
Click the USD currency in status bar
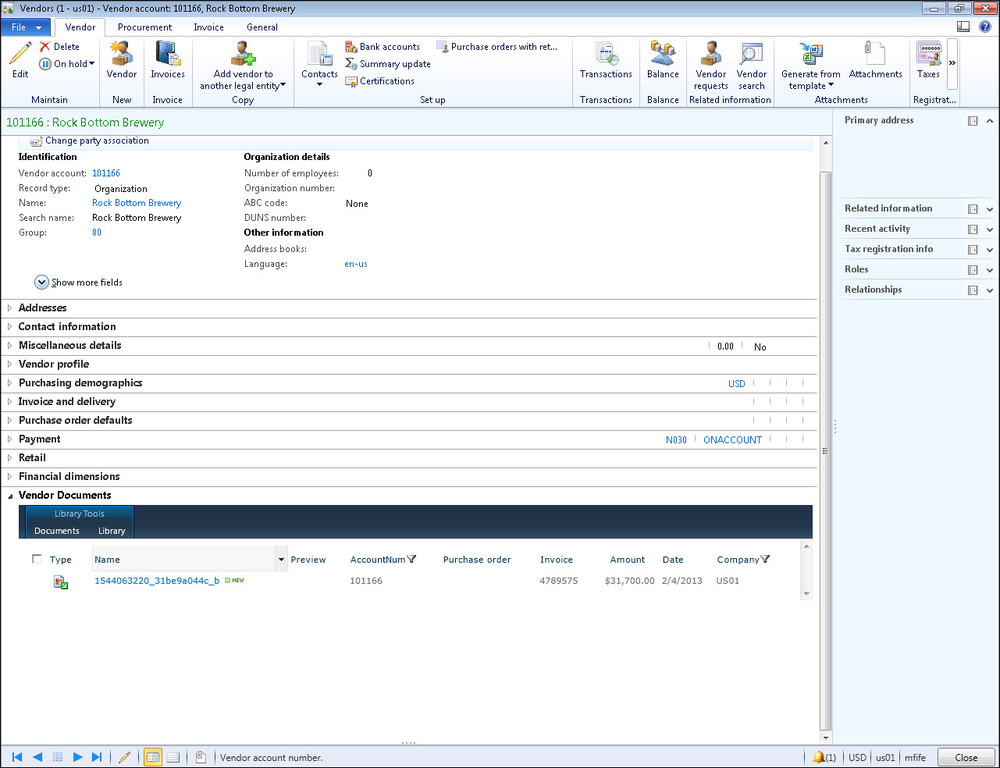pyautogui.click(x=857, y=758)
